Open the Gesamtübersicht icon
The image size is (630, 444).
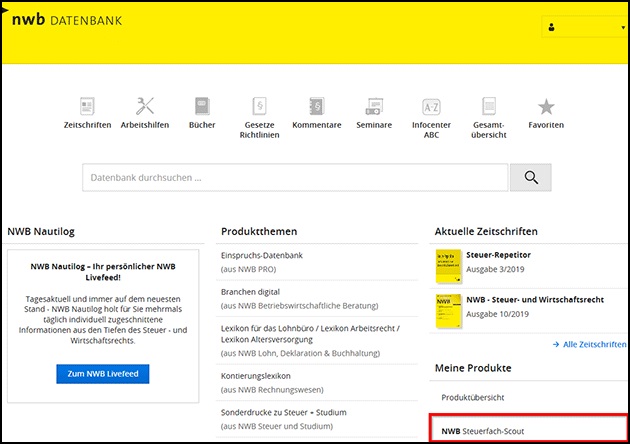pos(489,106)
